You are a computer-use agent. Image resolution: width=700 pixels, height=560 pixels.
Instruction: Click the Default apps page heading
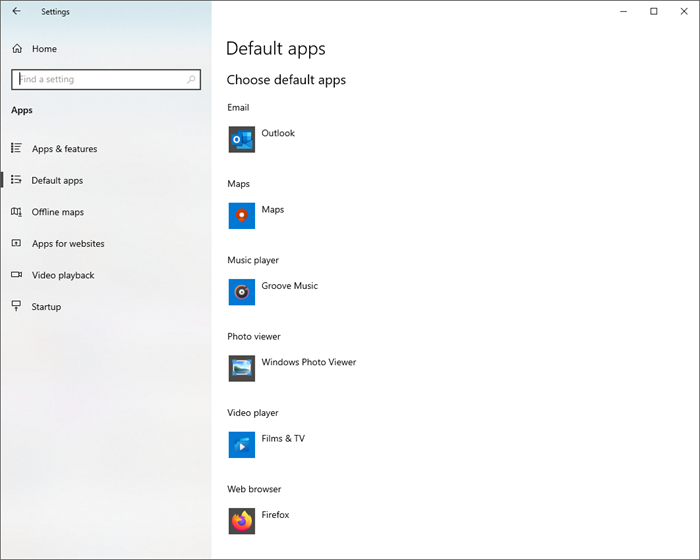click(x=276, y=49)
